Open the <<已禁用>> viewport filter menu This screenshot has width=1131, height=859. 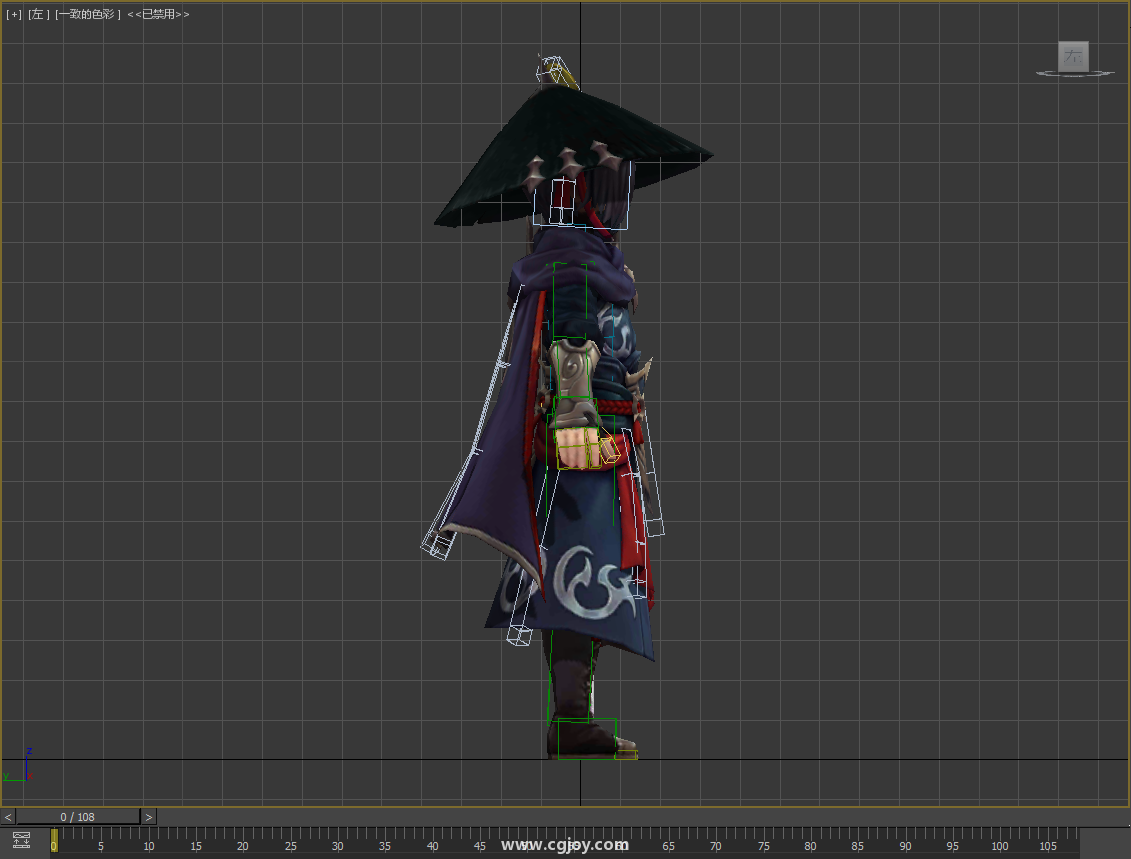pos(158,15)
